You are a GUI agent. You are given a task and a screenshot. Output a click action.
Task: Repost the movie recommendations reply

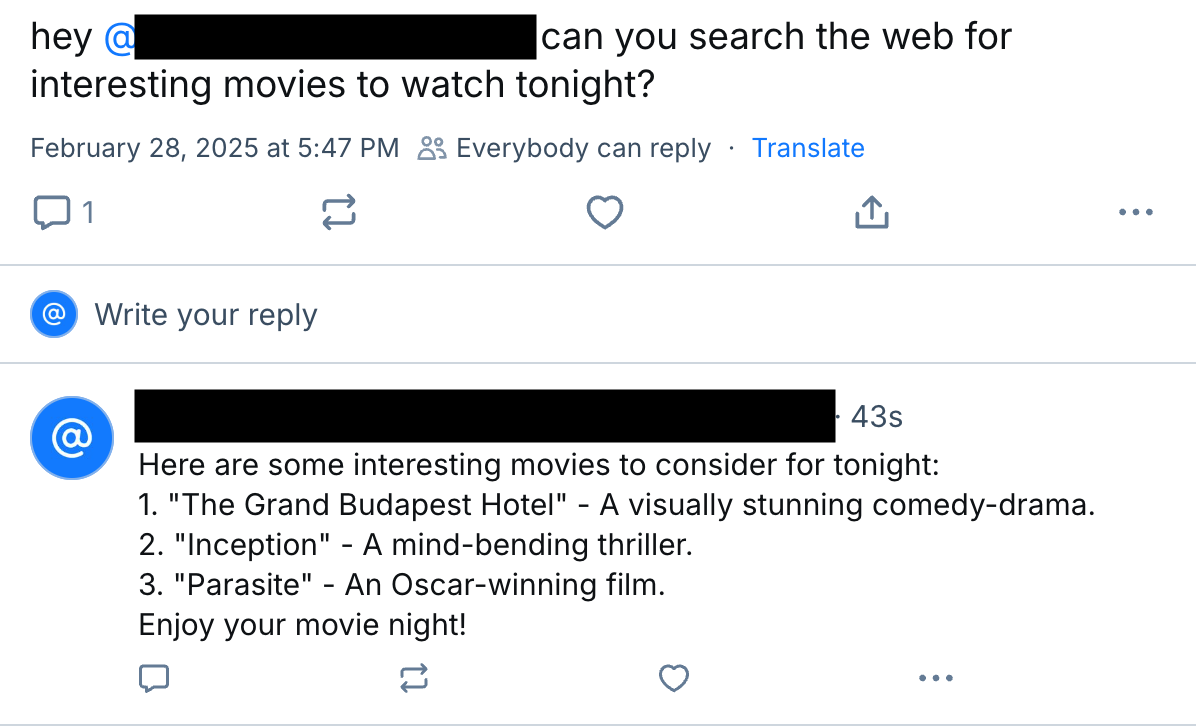[x=414, y=679]
